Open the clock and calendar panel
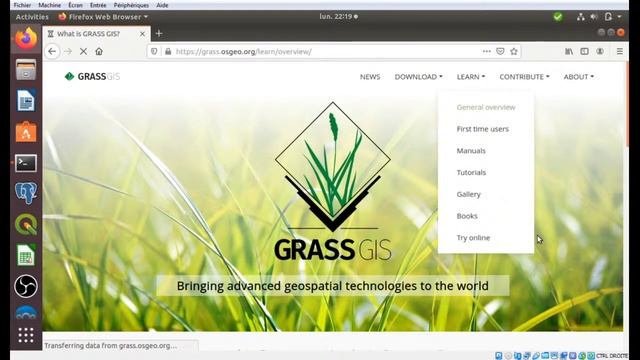This screenshot has height=360, width=640. pos(338,17)
